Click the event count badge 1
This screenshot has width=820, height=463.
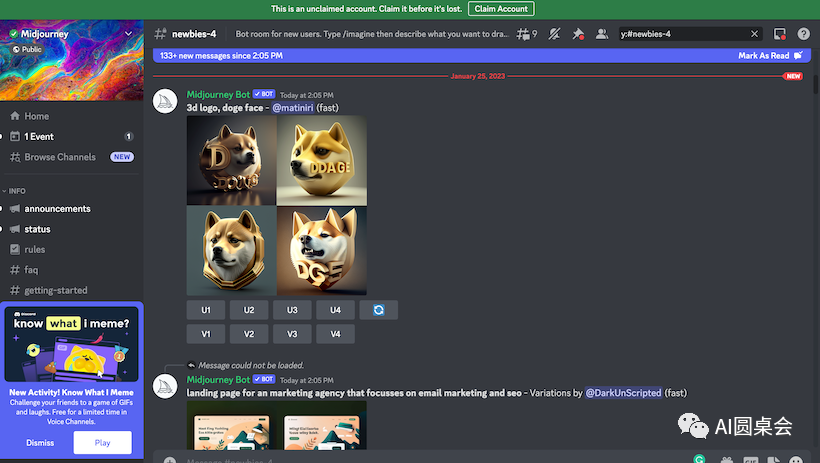[x=129, y=137]
